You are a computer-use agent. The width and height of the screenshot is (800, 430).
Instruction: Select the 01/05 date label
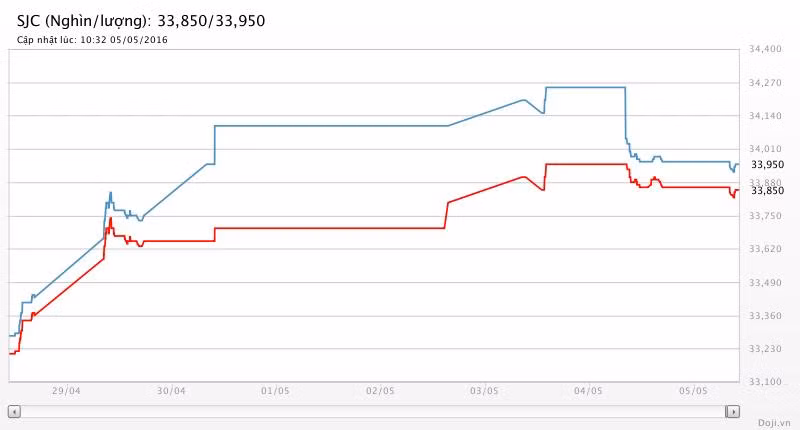coord(275,391)
